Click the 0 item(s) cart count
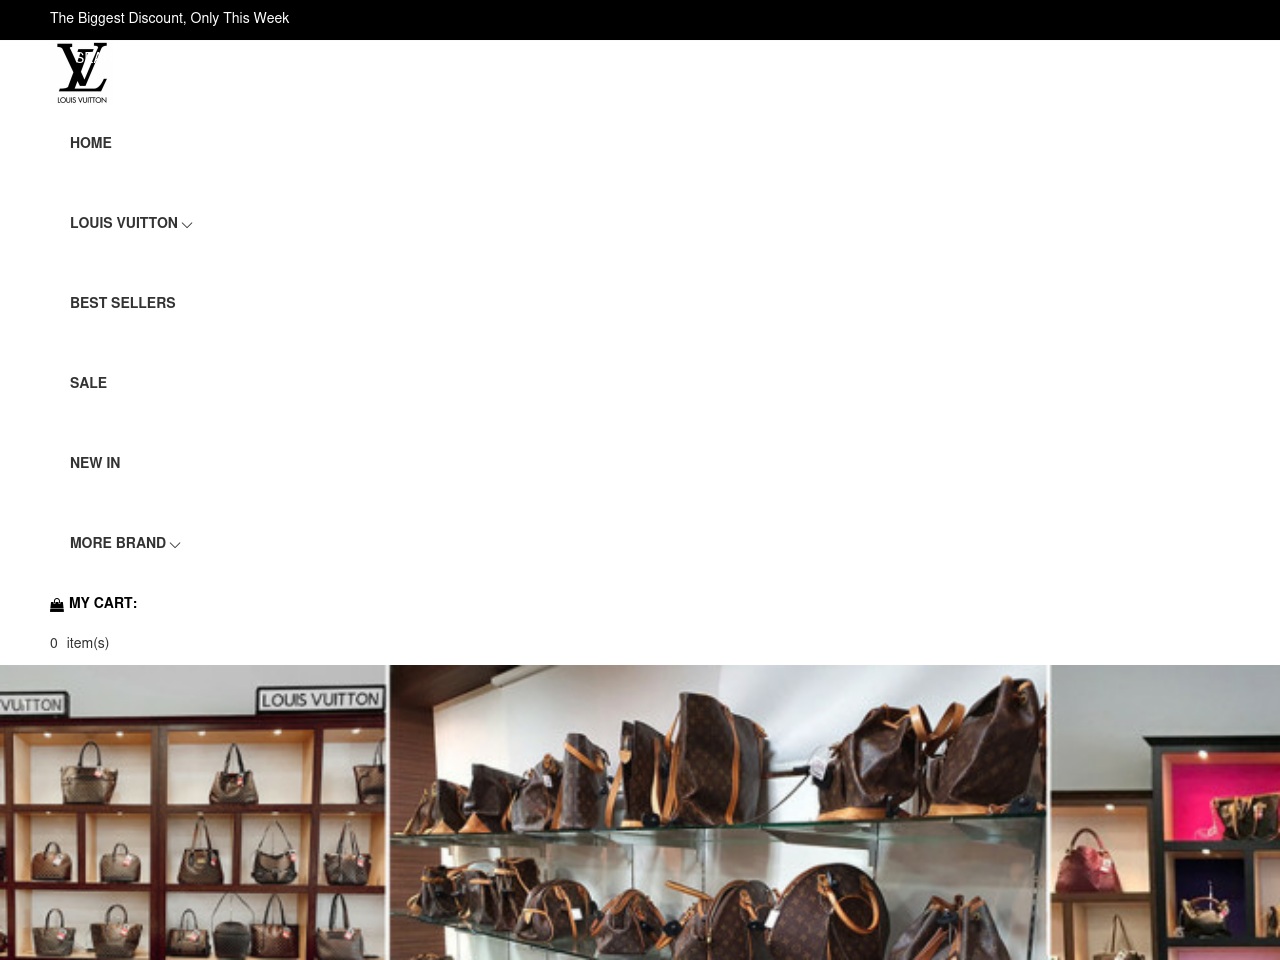Image resolution: width=1280 pixels, height=960 pixels. pos(80,643)
